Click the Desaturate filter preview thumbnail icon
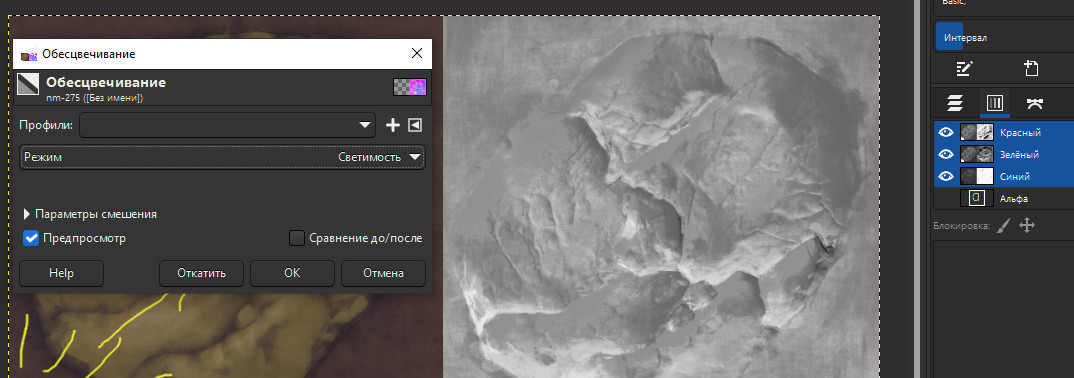Screen dimensions: 1074x378 coord(410,87)
